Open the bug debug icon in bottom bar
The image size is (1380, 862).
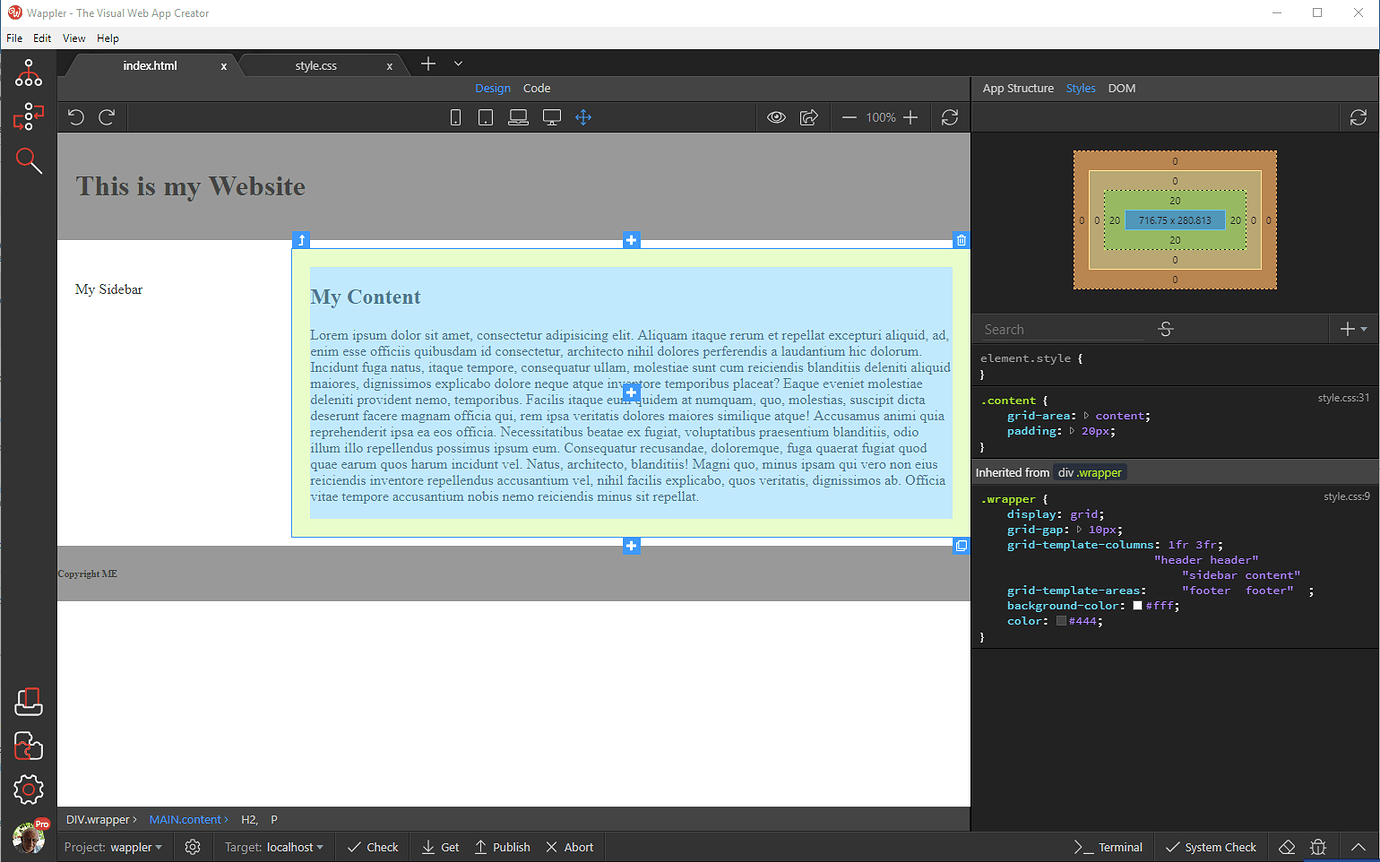[1319, 847]
